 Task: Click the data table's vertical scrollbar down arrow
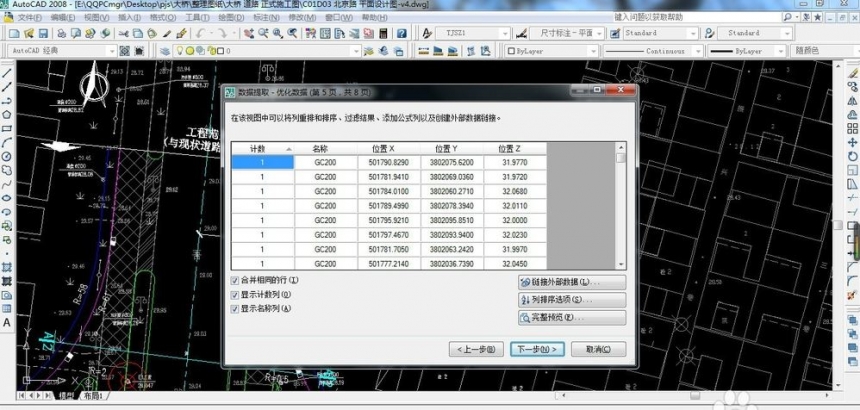click(x=621, y=264)
